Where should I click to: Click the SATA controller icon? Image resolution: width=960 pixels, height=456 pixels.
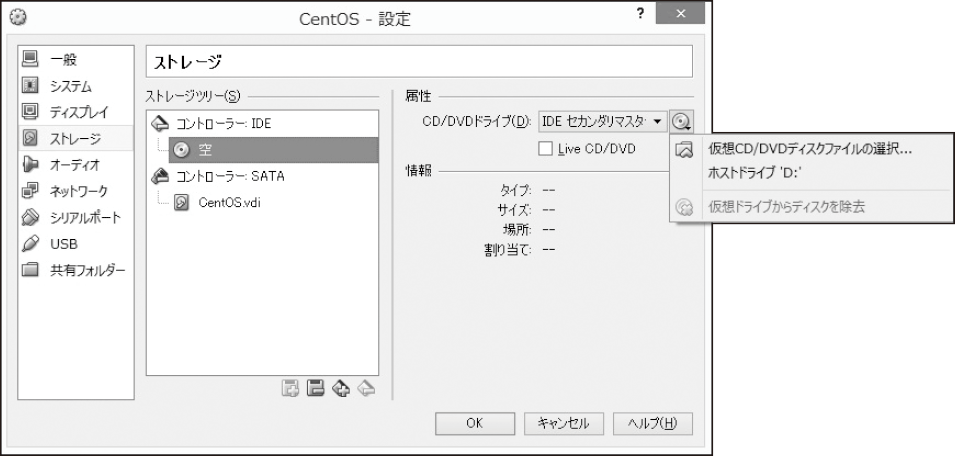point(160,176)
